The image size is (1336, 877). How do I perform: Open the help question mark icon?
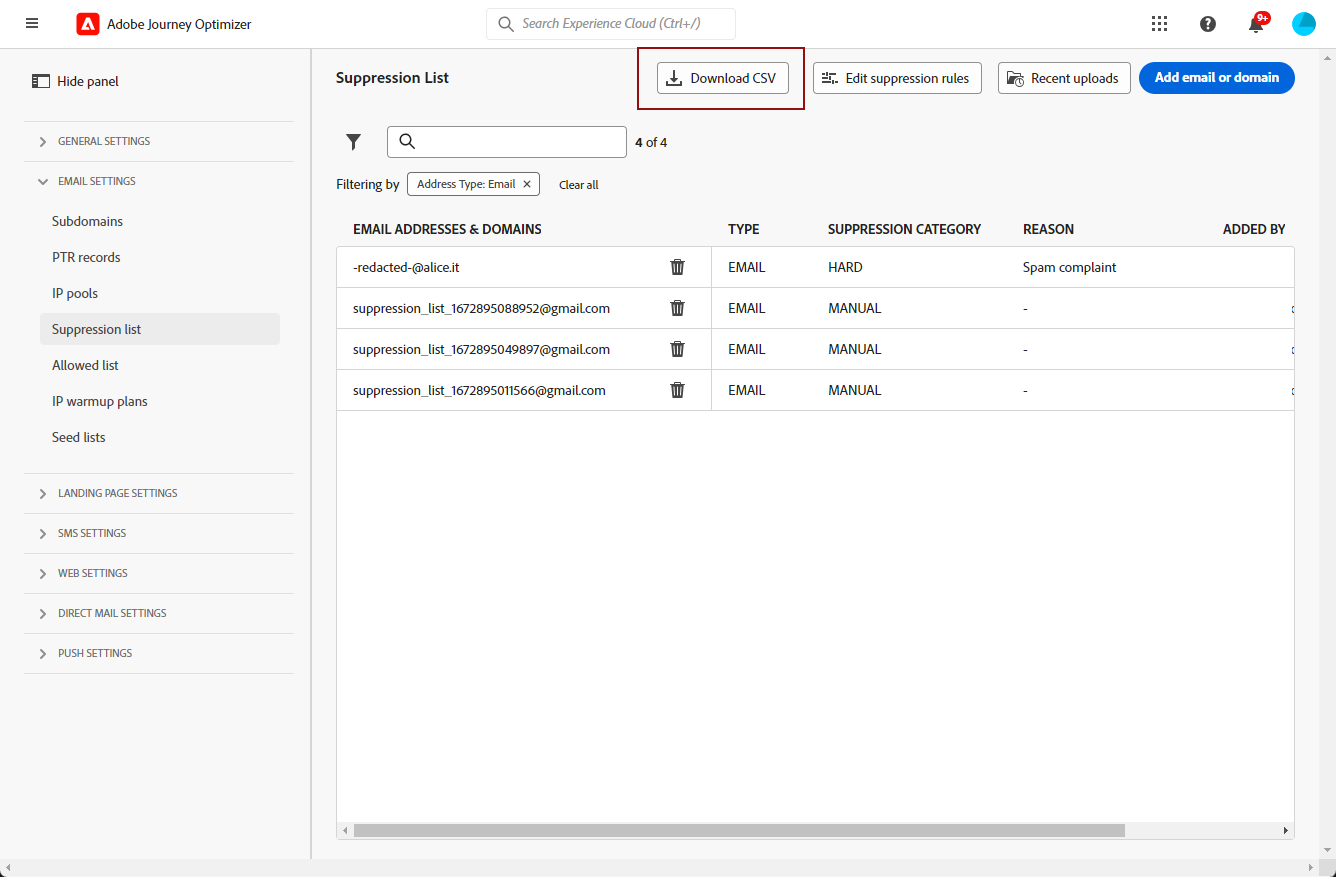(1208, 24)
